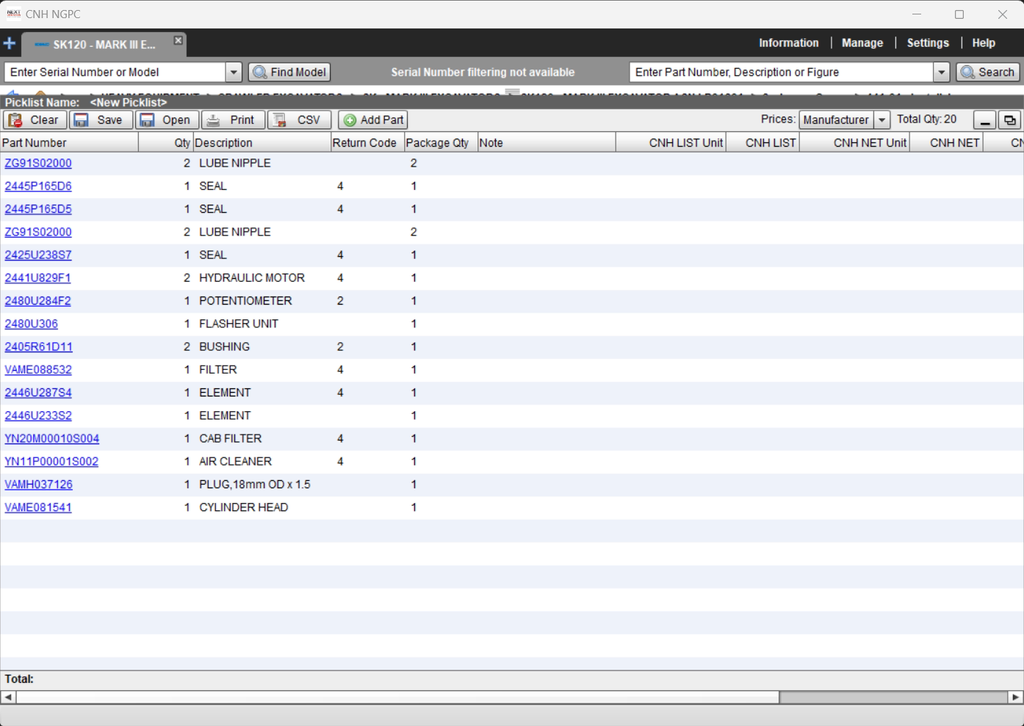Open part link 2441U829F1

(x=38, y=278)
